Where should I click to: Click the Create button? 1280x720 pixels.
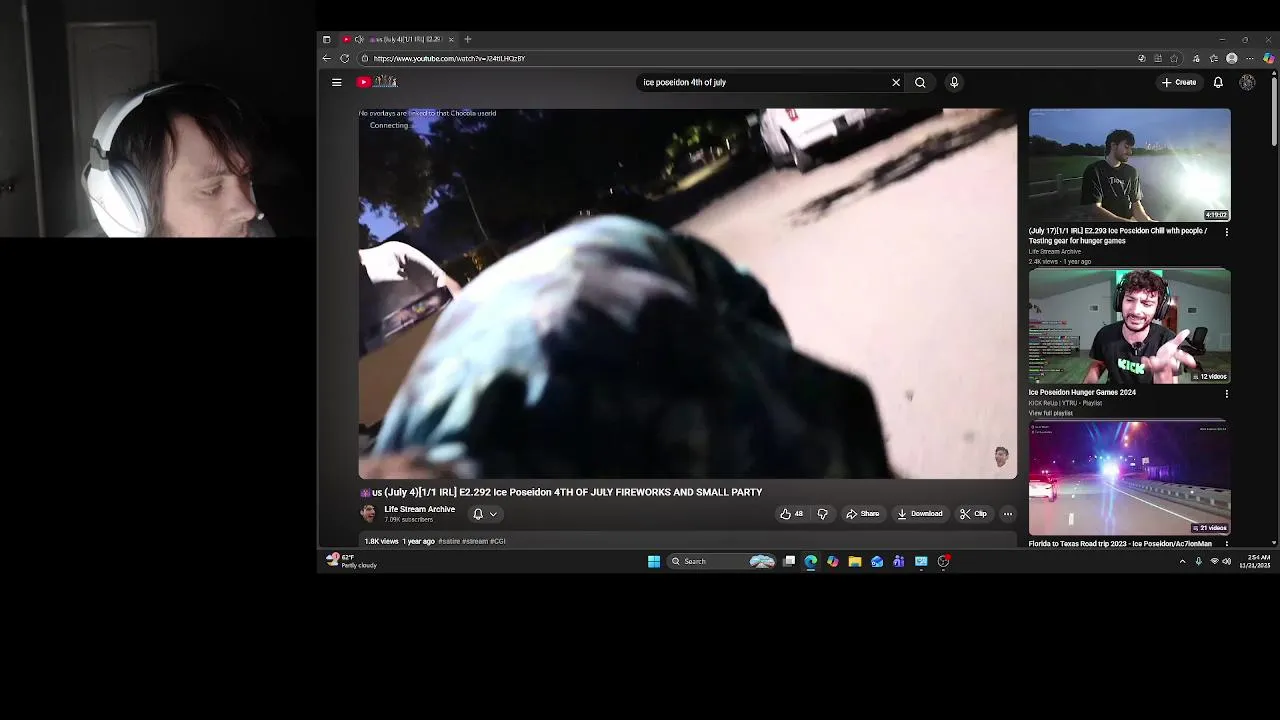[x=1179, y=82]
